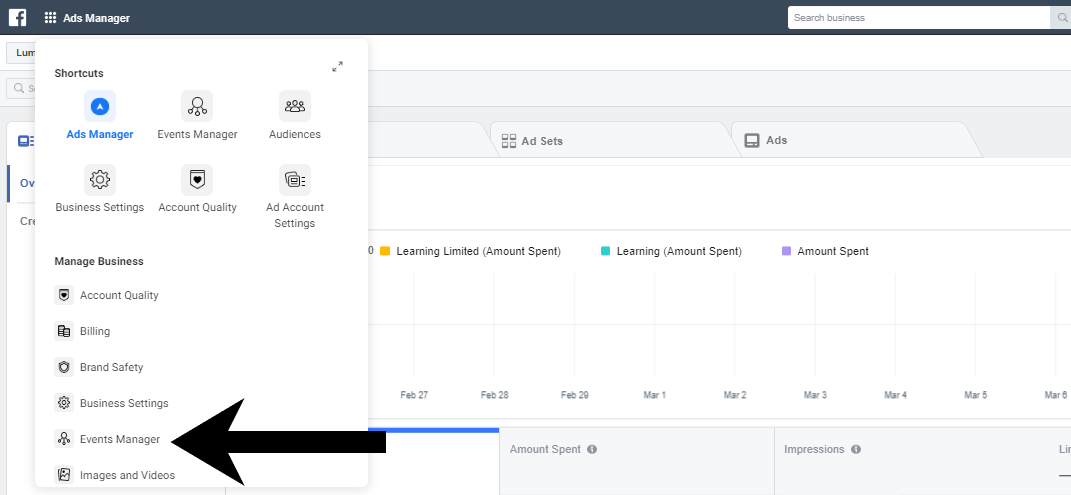Click the Mar 1 chart date label
Image resolution: width=1071 pixels, height=495 pixels.
tap(654, 395)
